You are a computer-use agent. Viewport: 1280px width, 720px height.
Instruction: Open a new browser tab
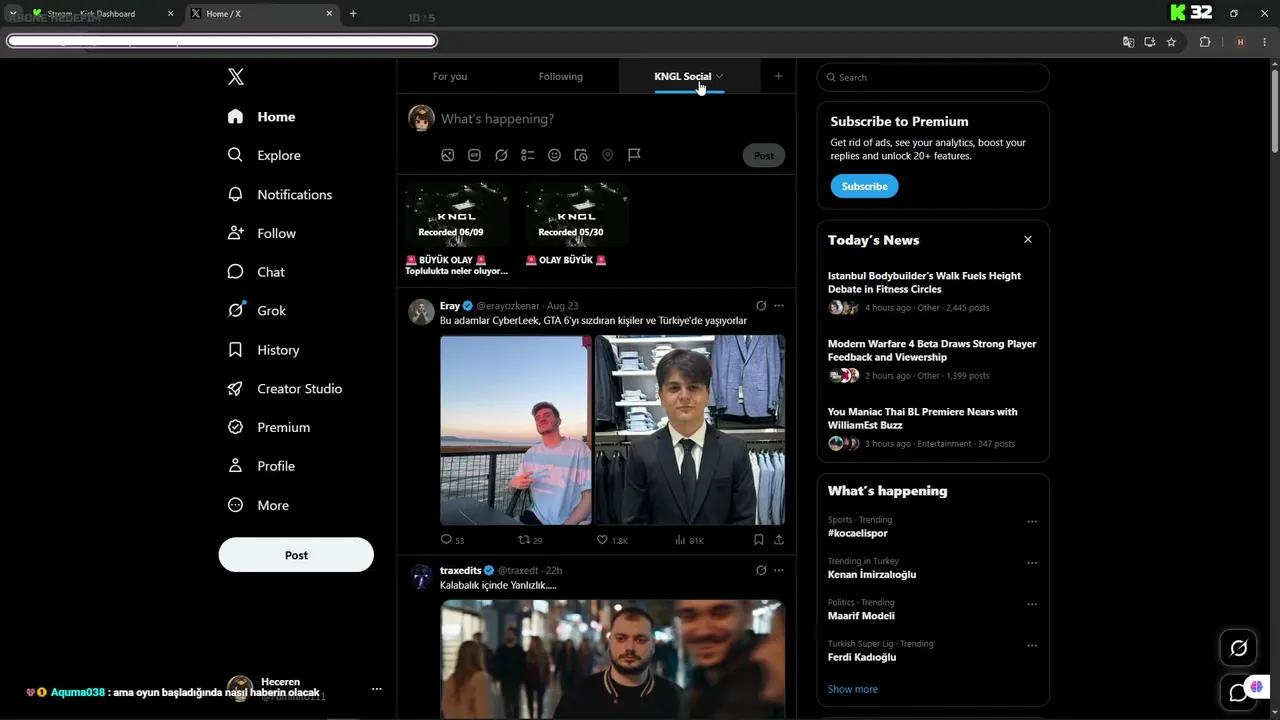click(353, 14)
